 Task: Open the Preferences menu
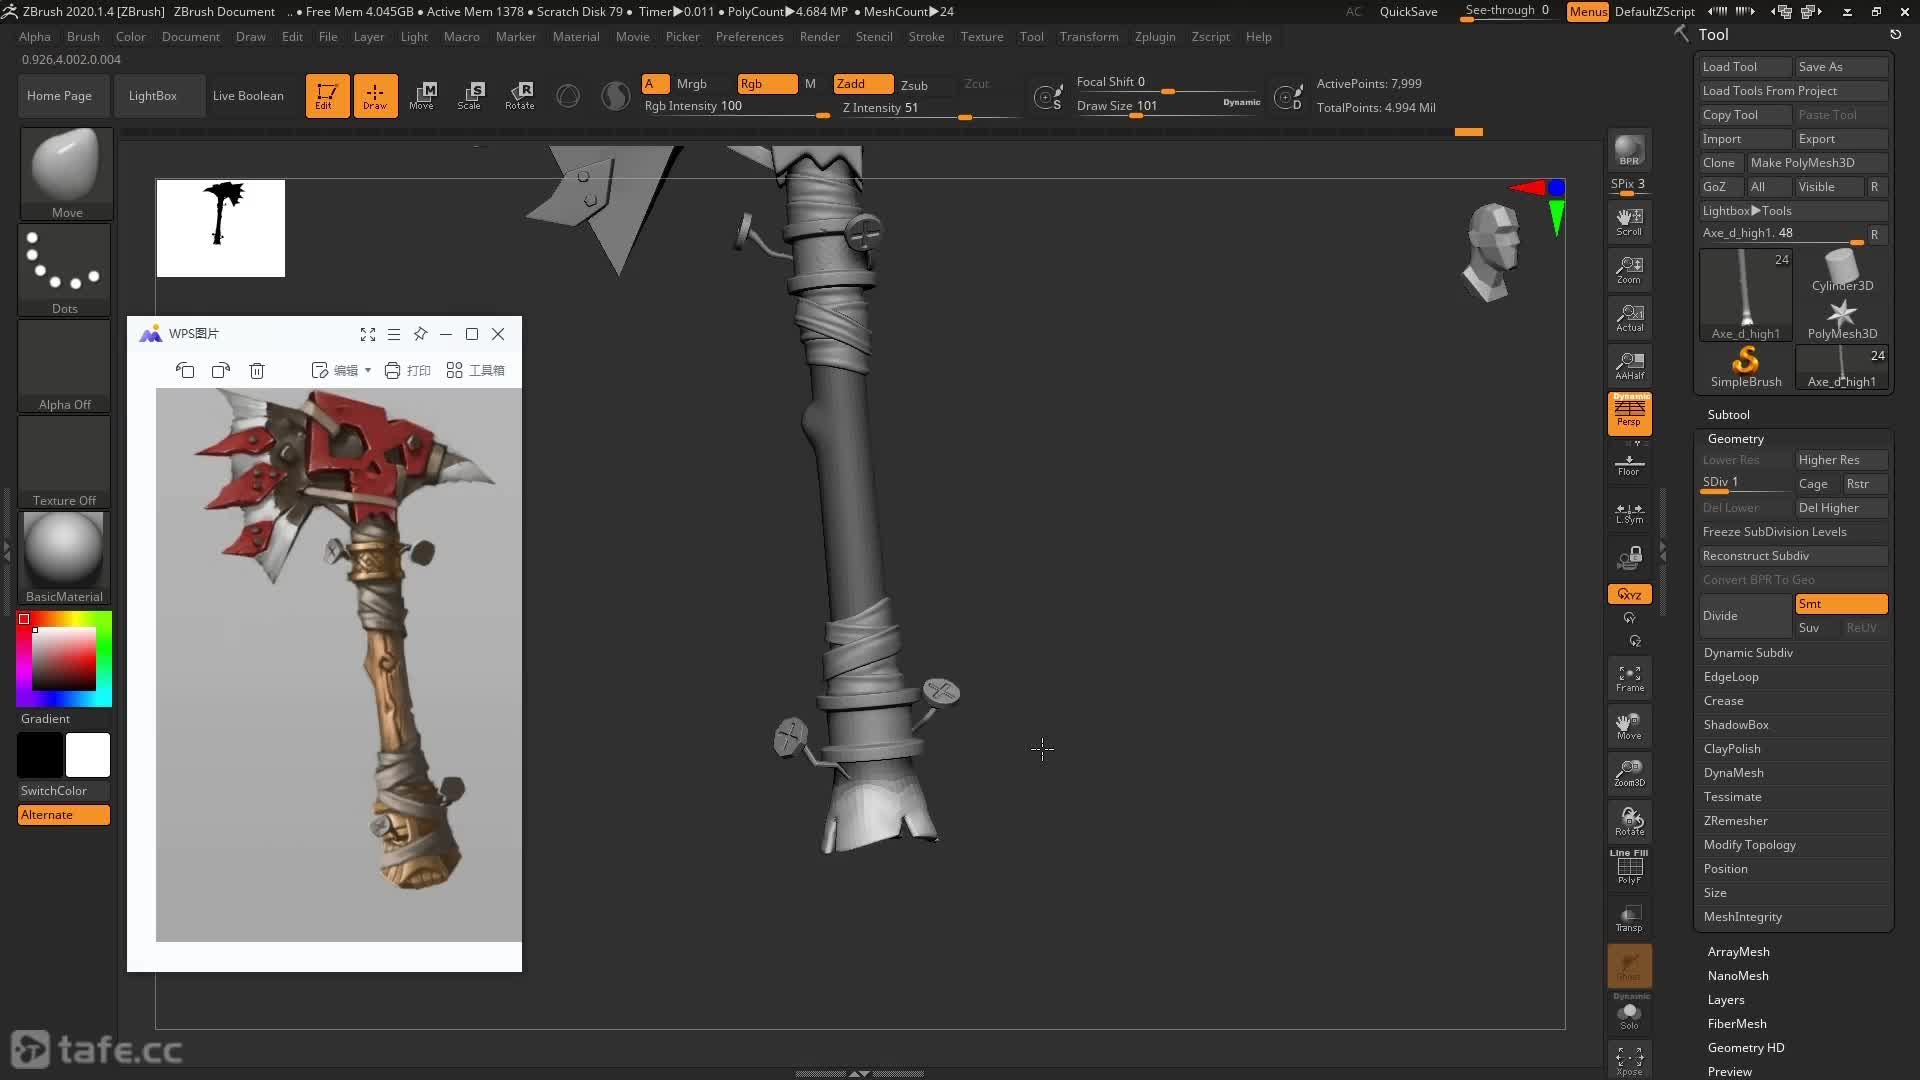[x=749, y=37]
